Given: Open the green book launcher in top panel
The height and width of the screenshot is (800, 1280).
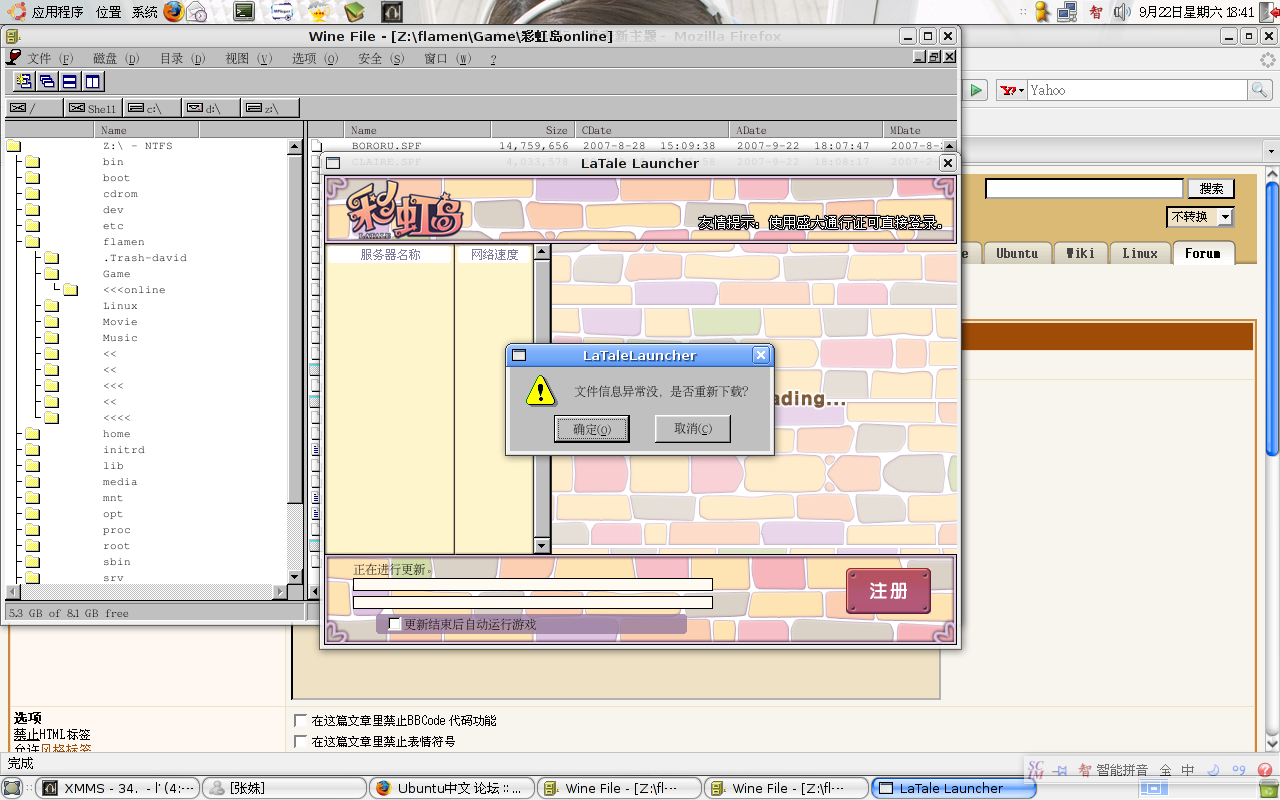Looking at the screenshot, I should [355, 12].
